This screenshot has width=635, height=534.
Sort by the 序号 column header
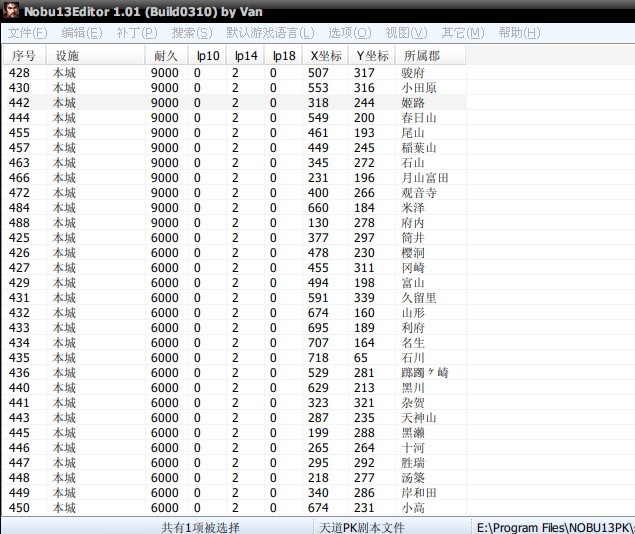24,55
